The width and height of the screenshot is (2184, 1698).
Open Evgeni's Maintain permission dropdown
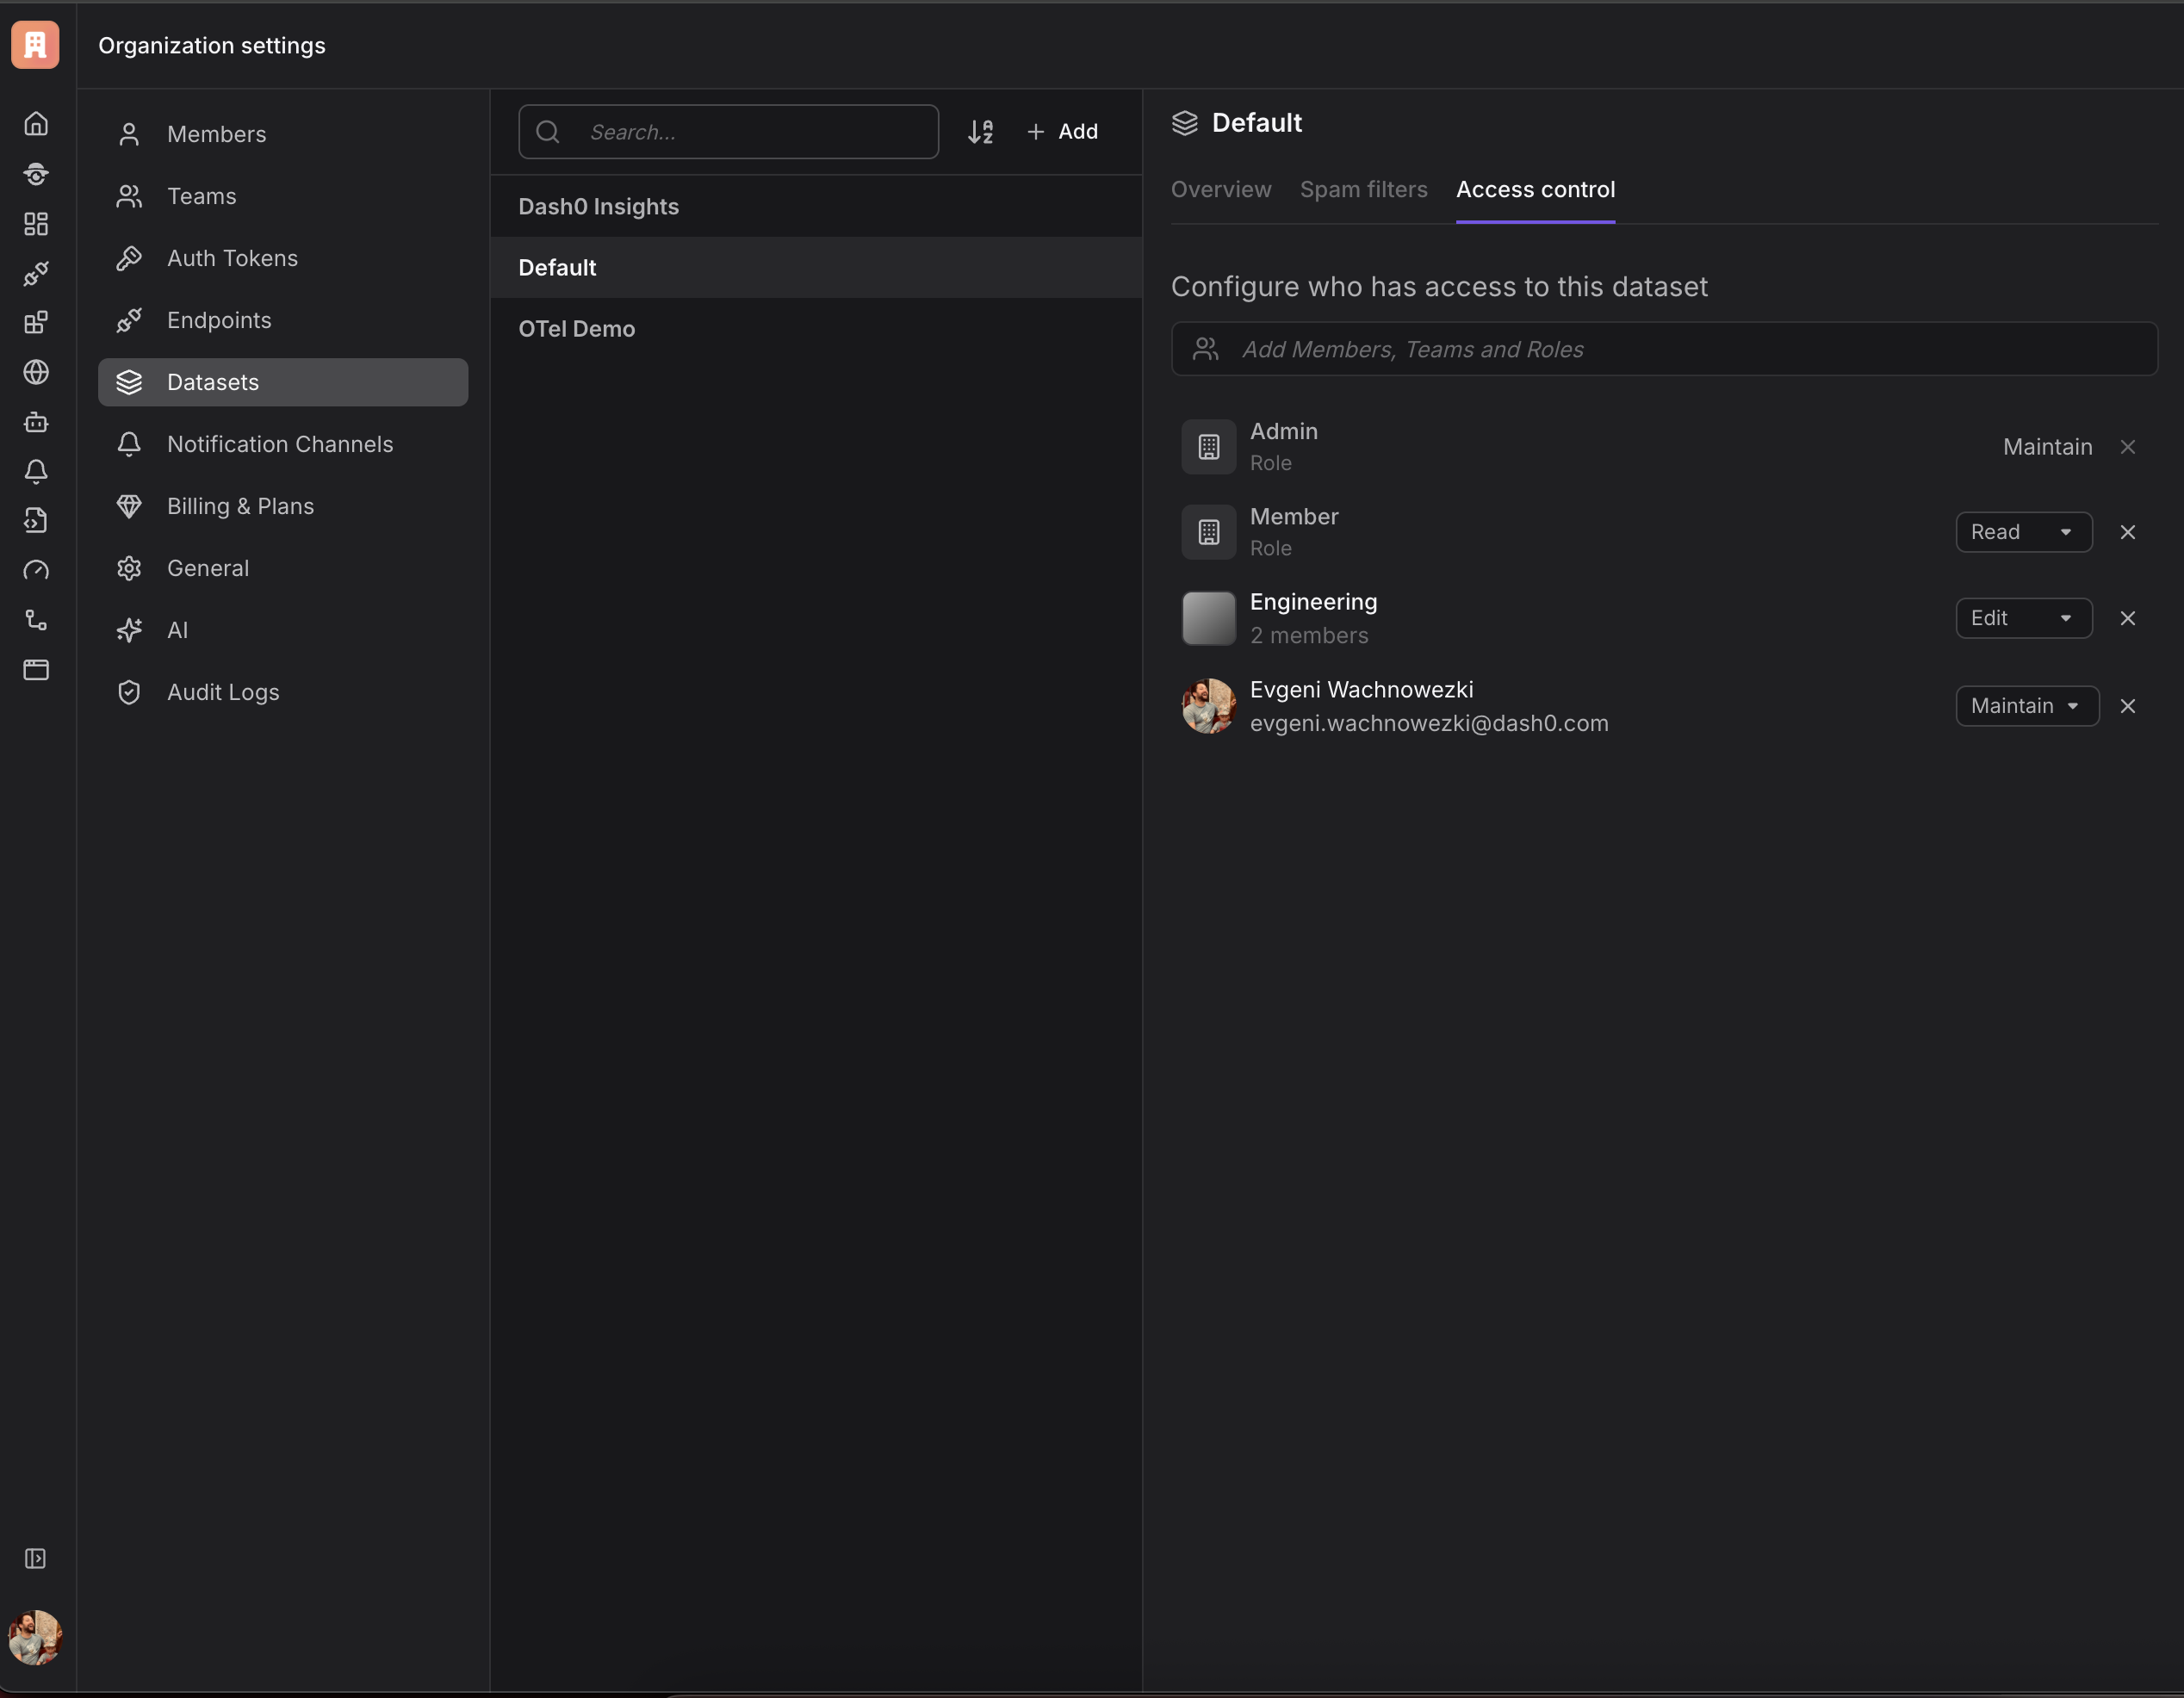coord(2026,706)
